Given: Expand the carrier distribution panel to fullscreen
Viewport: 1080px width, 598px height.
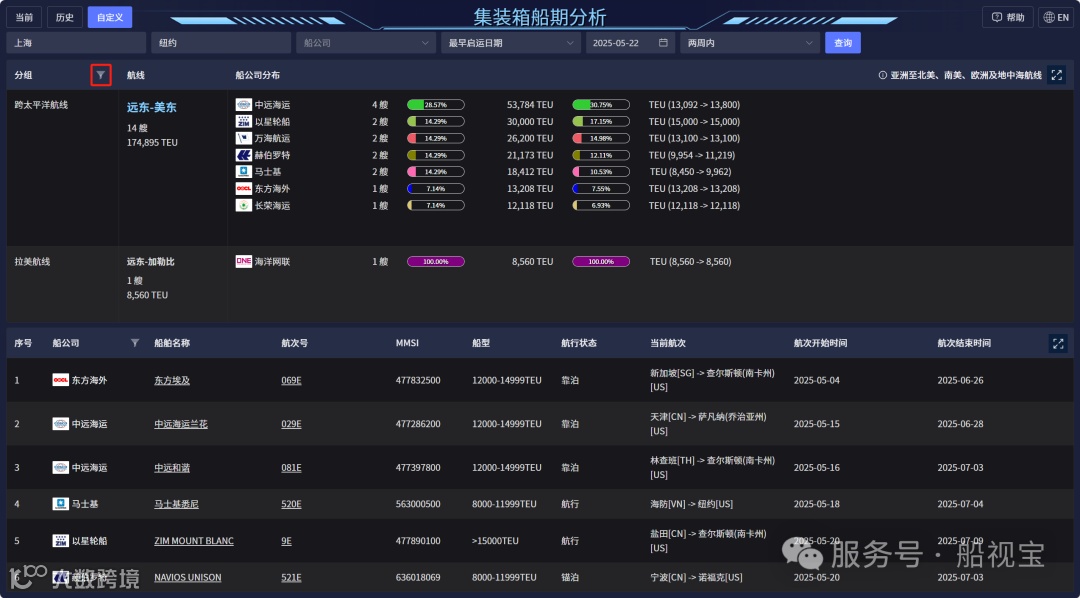Looking at the screenshot, I should (1057, 75).
